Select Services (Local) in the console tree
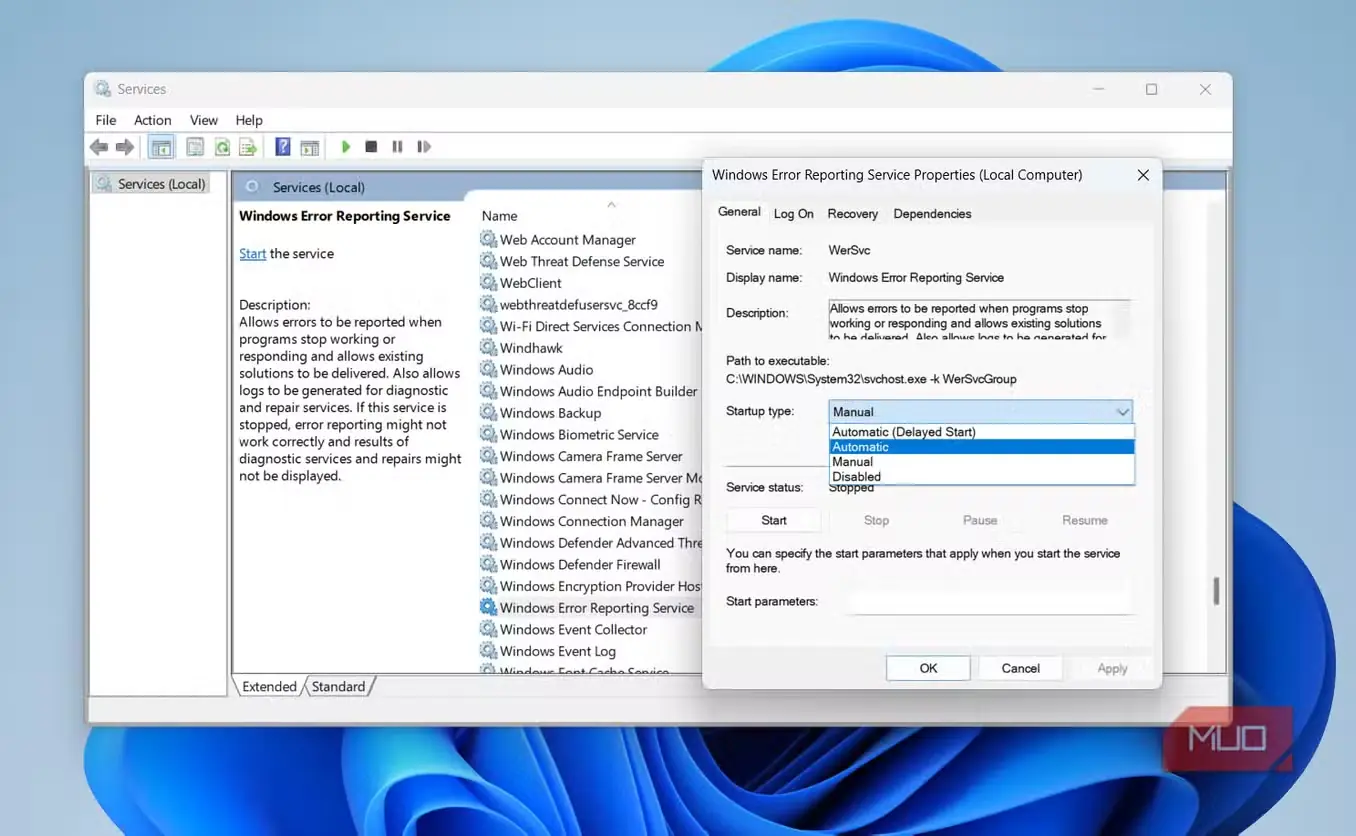This screenshot has height=836, width=1356. click(x=149, y=184)
